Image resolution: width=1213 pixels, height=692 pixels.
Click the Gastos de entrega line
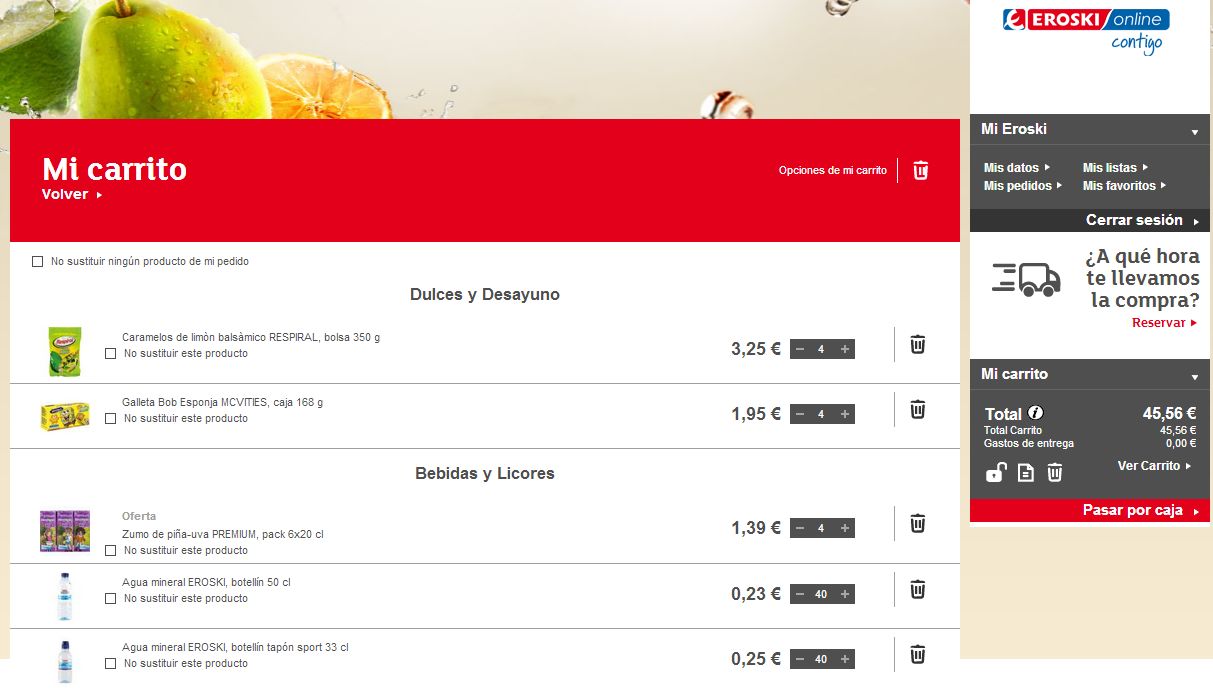[x=1090, y=444]
